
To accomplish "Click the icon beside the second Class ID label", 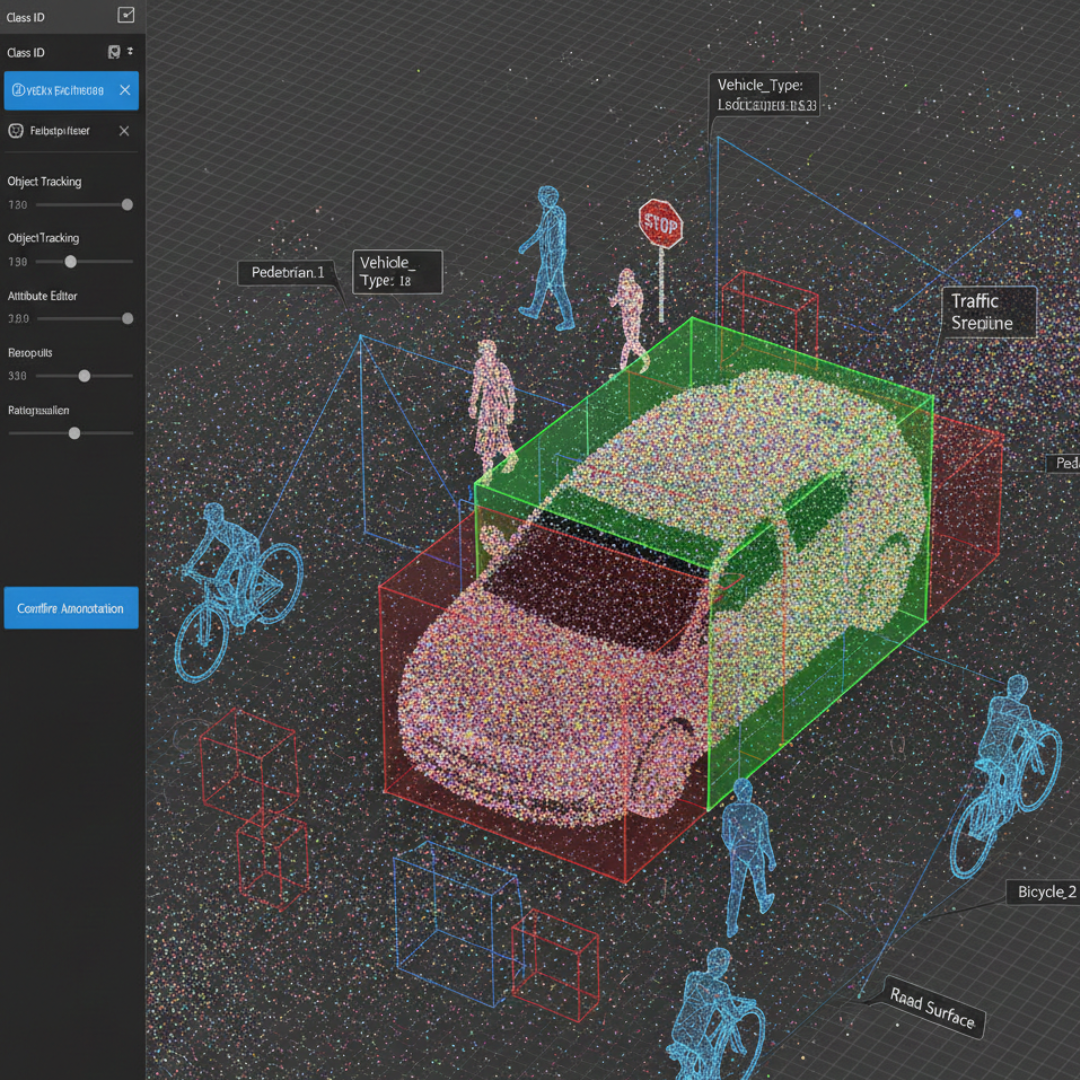I will (x=114, y=52).
